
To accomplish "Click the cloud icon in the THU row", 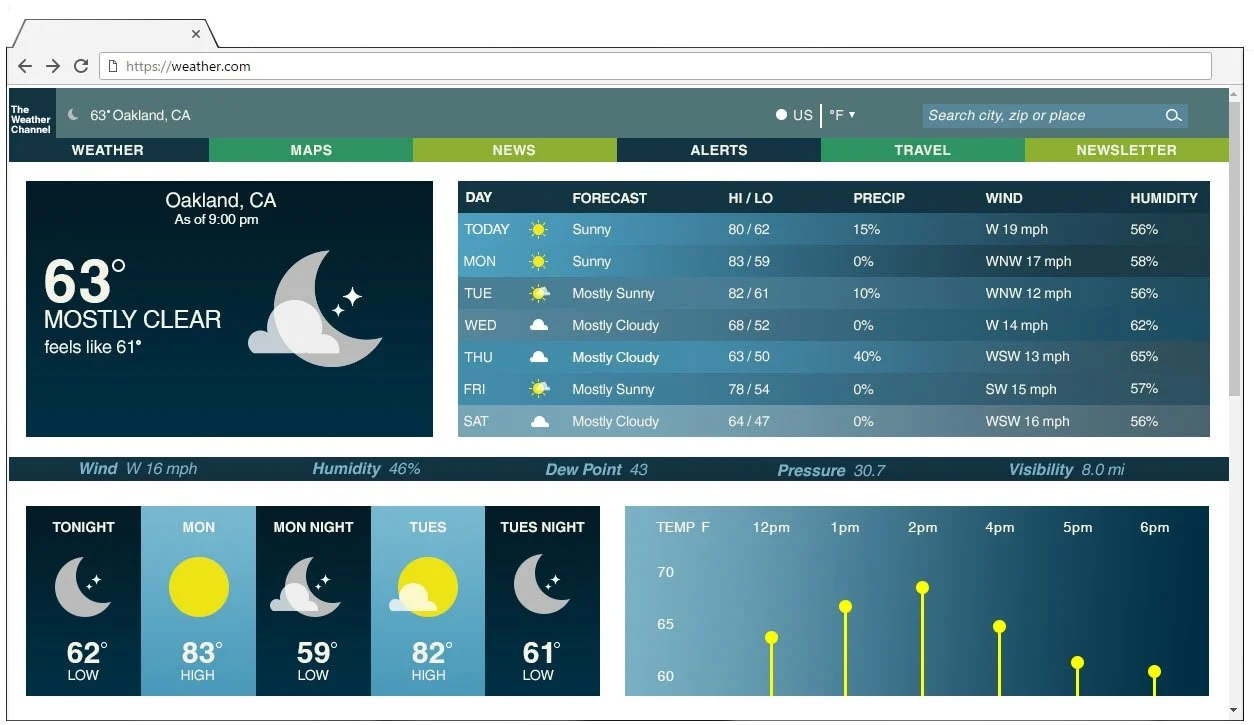I will (539, 357).
